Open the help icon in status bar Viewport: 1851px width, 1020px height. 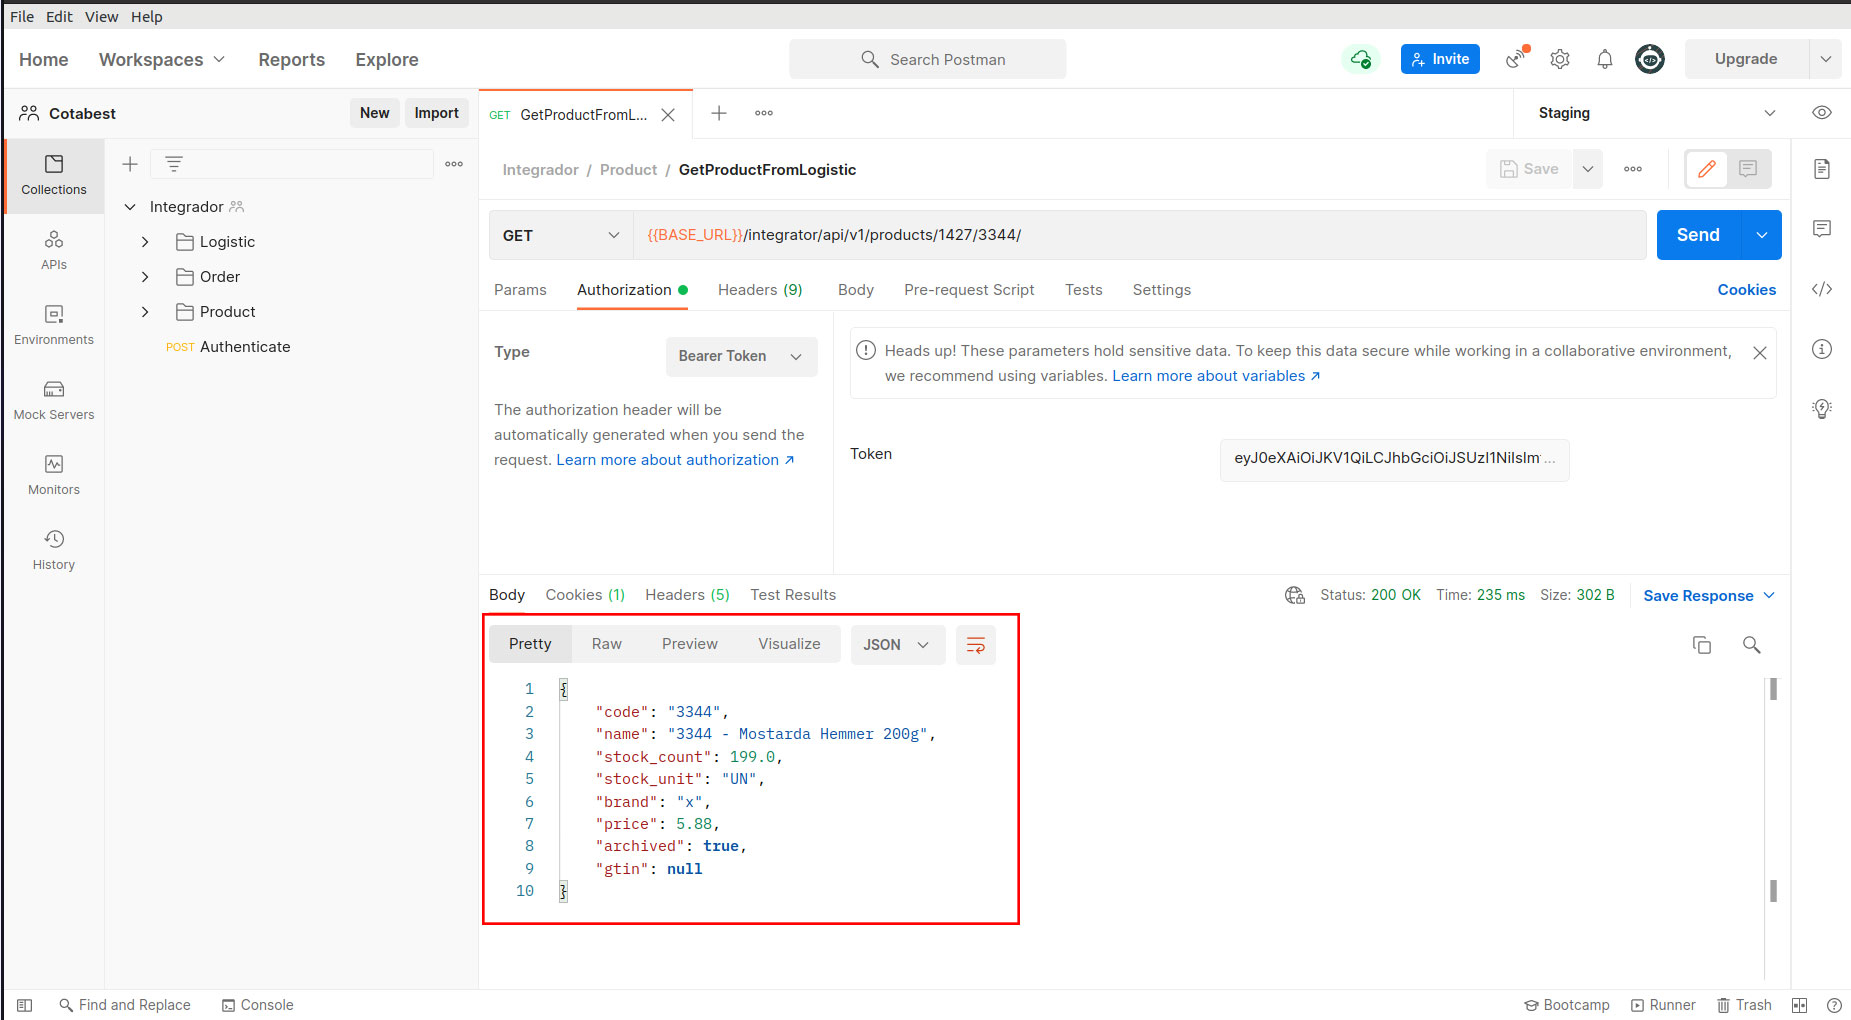[x=1834, y=1005]
